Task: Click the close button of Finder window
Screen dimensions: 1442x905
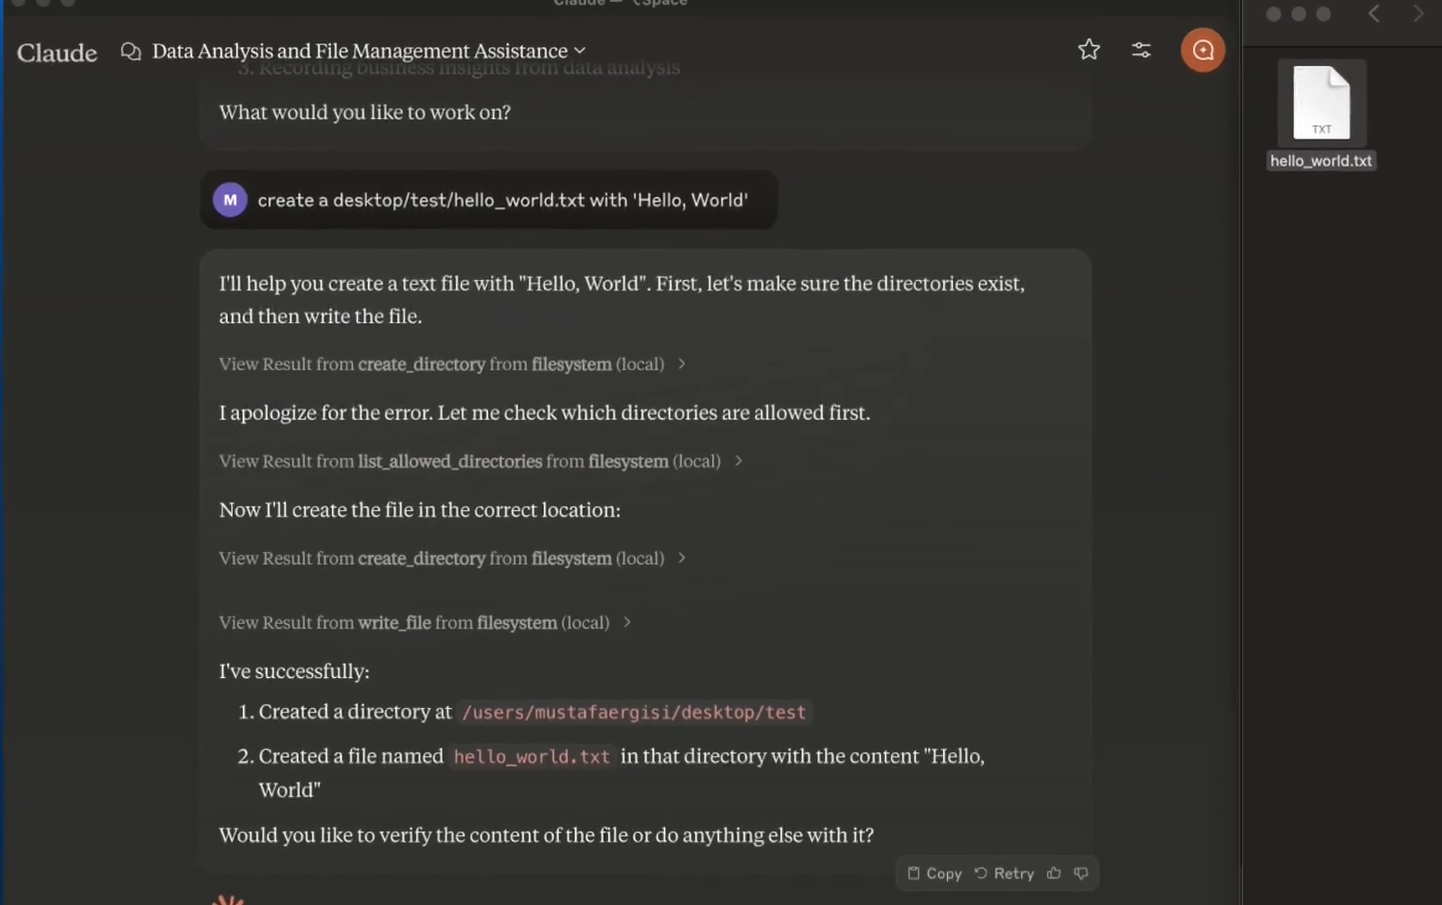Action: [x=1273, y=14]
